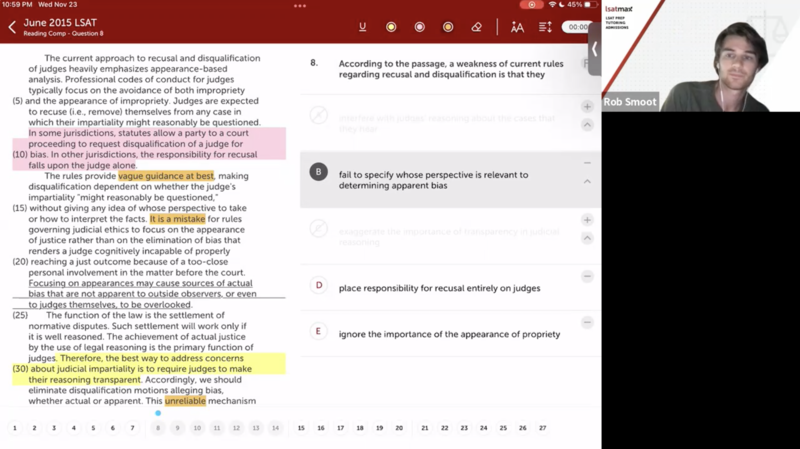Select answer choice E
Image resolution: width=800 pixels, height=449 pixels.
[319, 332]
